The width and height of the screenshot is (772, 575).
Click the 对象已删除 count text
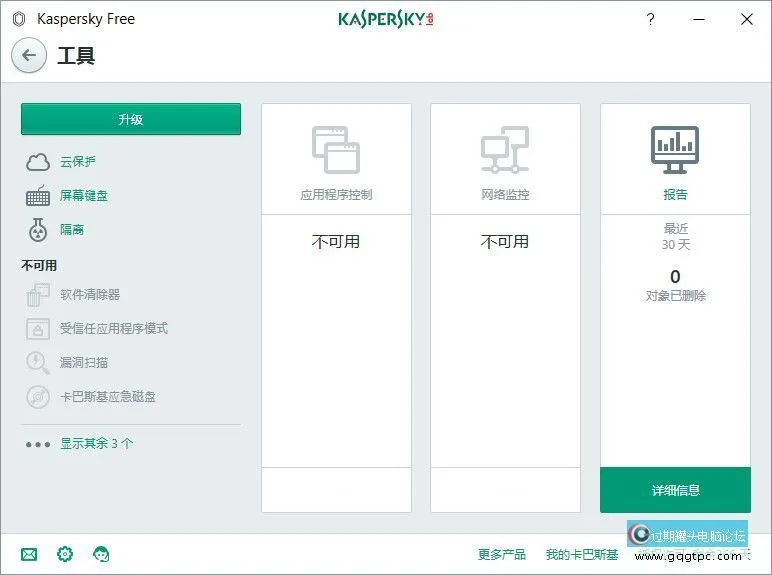[676, 295]
